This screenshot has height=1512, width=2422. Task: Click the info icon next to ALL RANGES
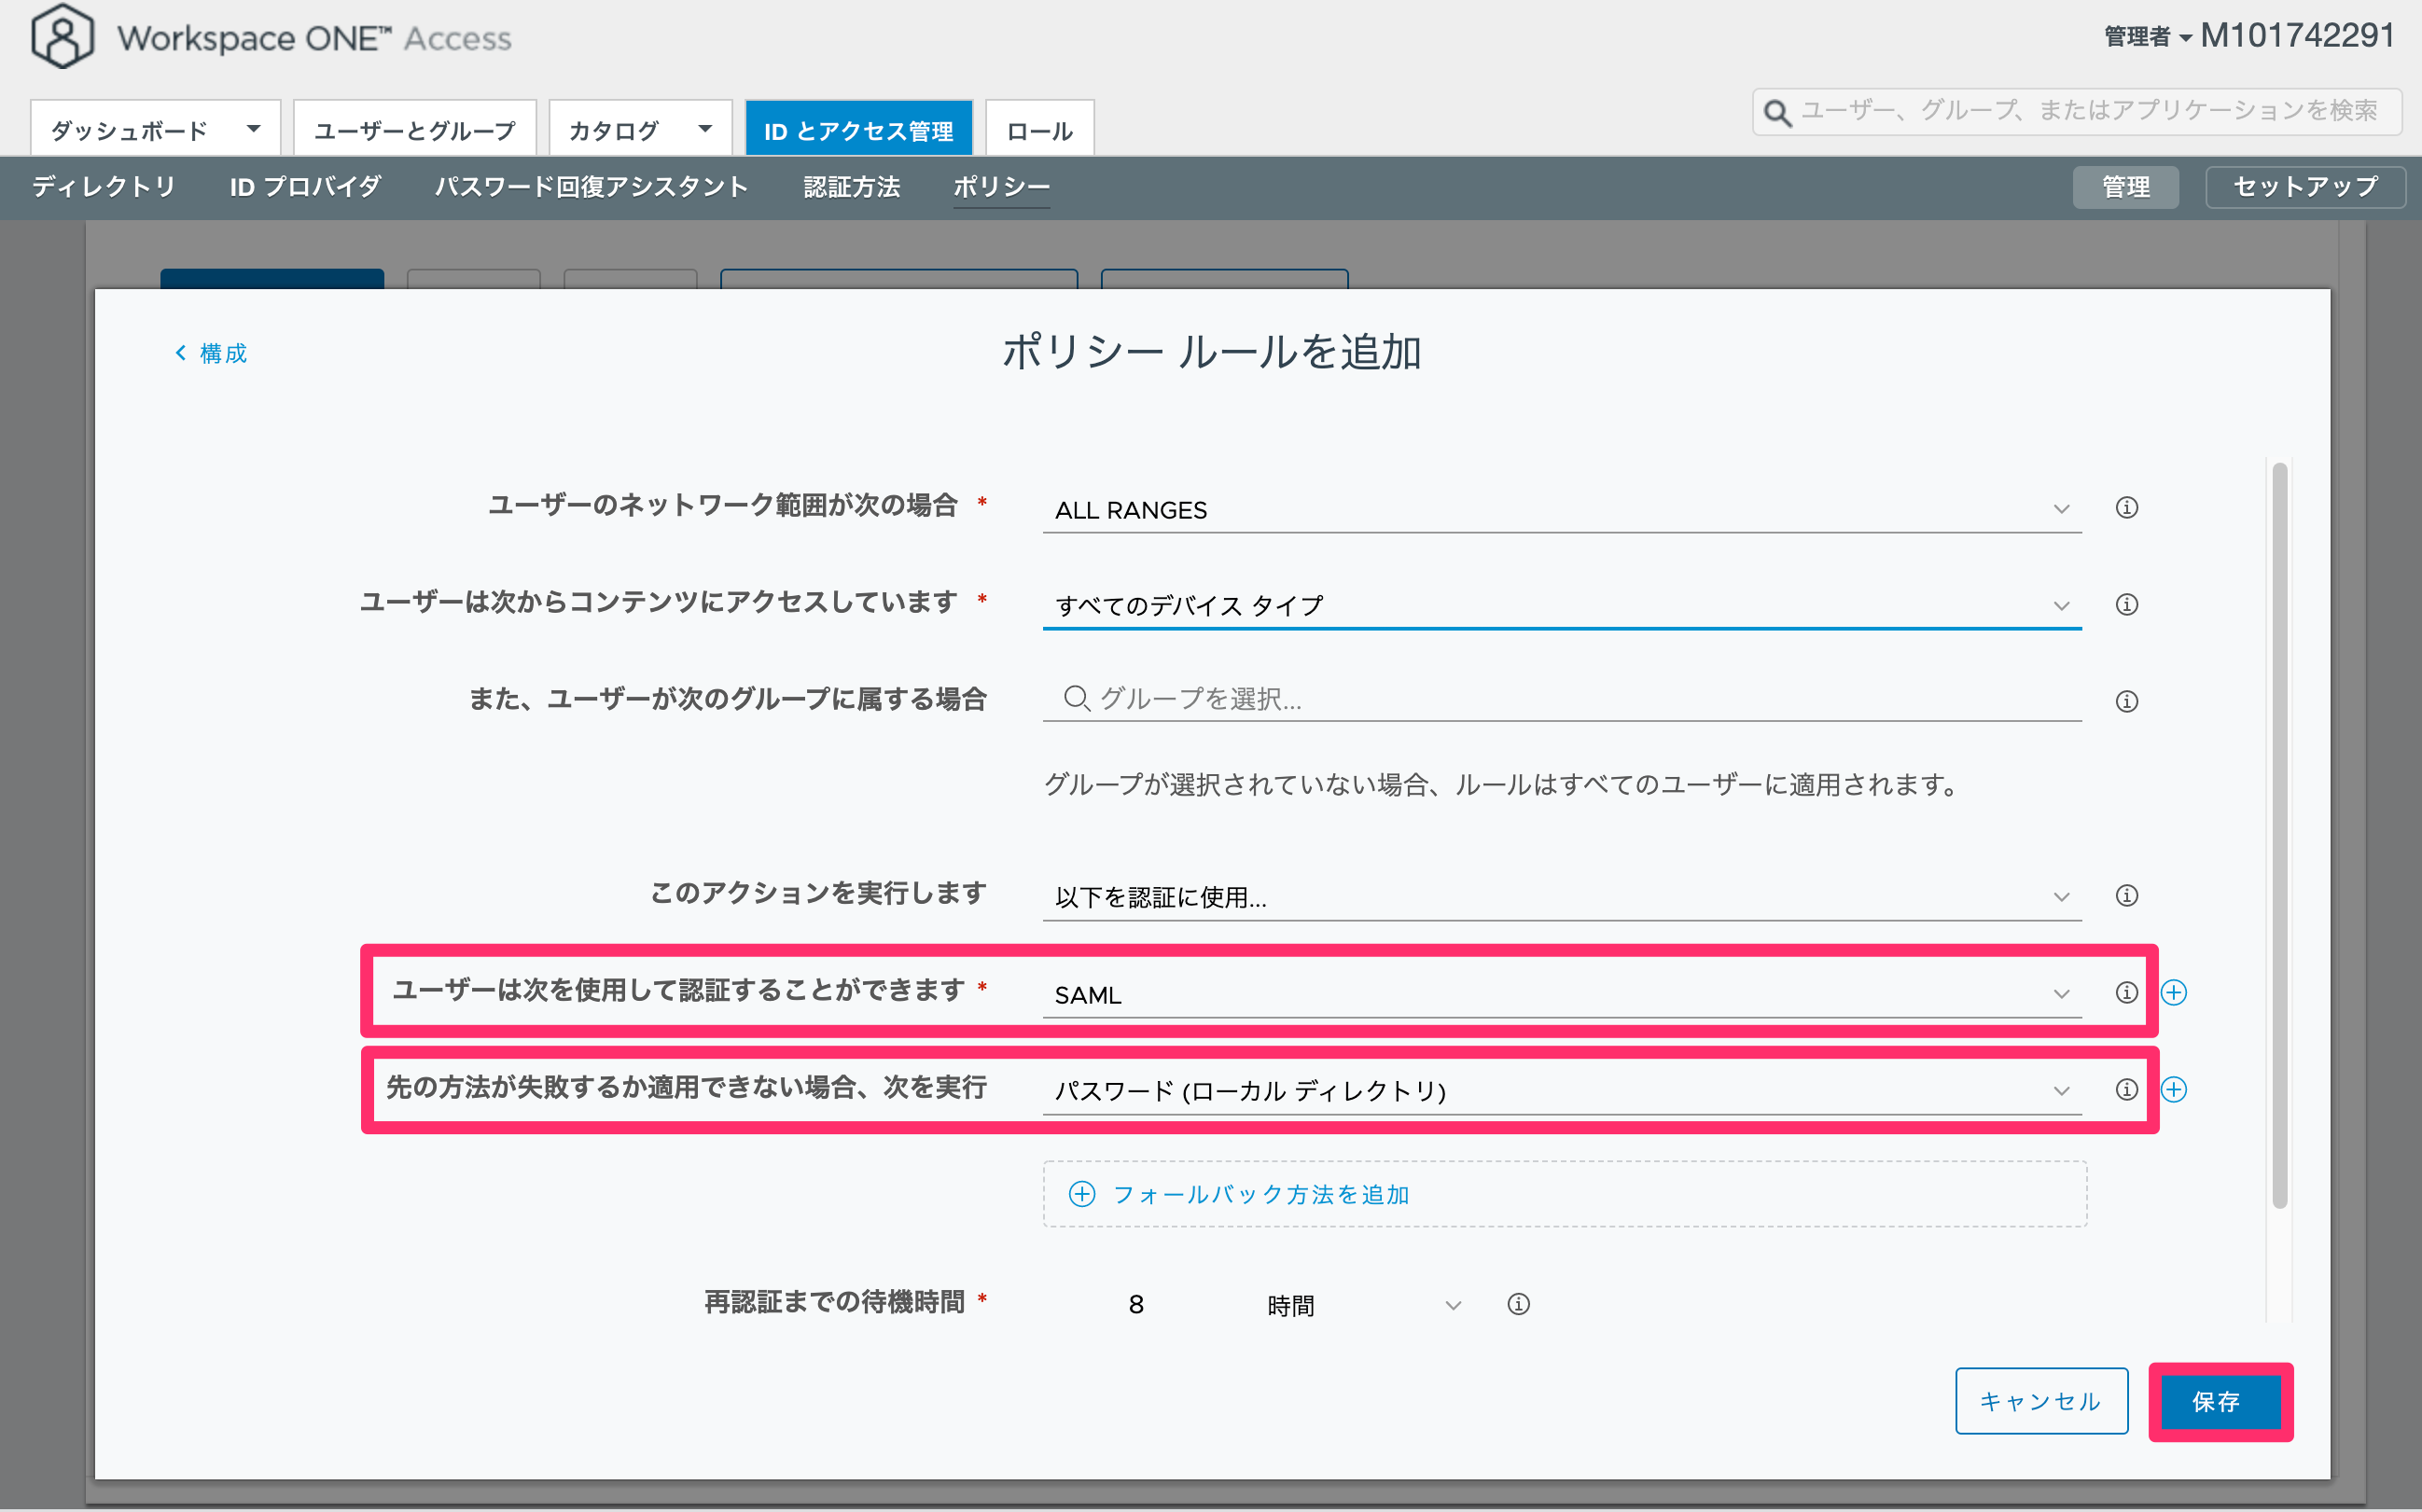coord(2126,508)
